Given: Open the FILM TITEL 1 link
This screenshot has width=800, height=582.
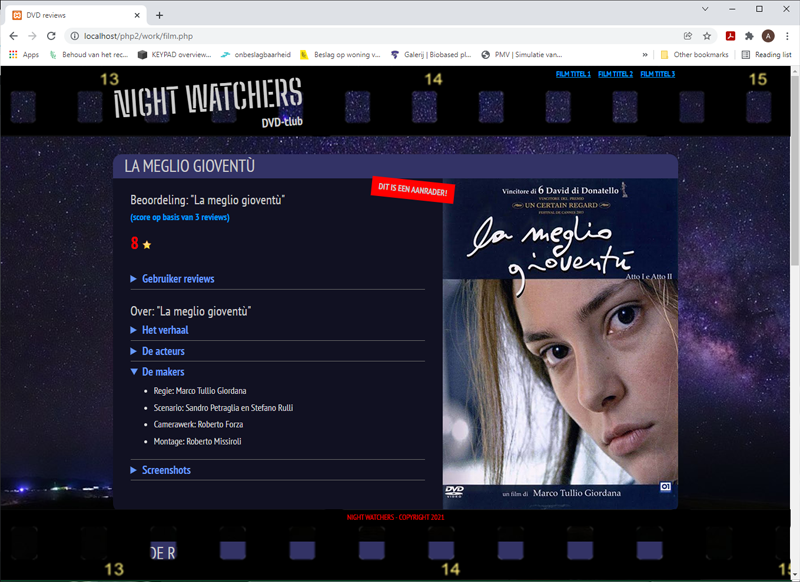Looking at the screenshot, I should pos(573,74).
